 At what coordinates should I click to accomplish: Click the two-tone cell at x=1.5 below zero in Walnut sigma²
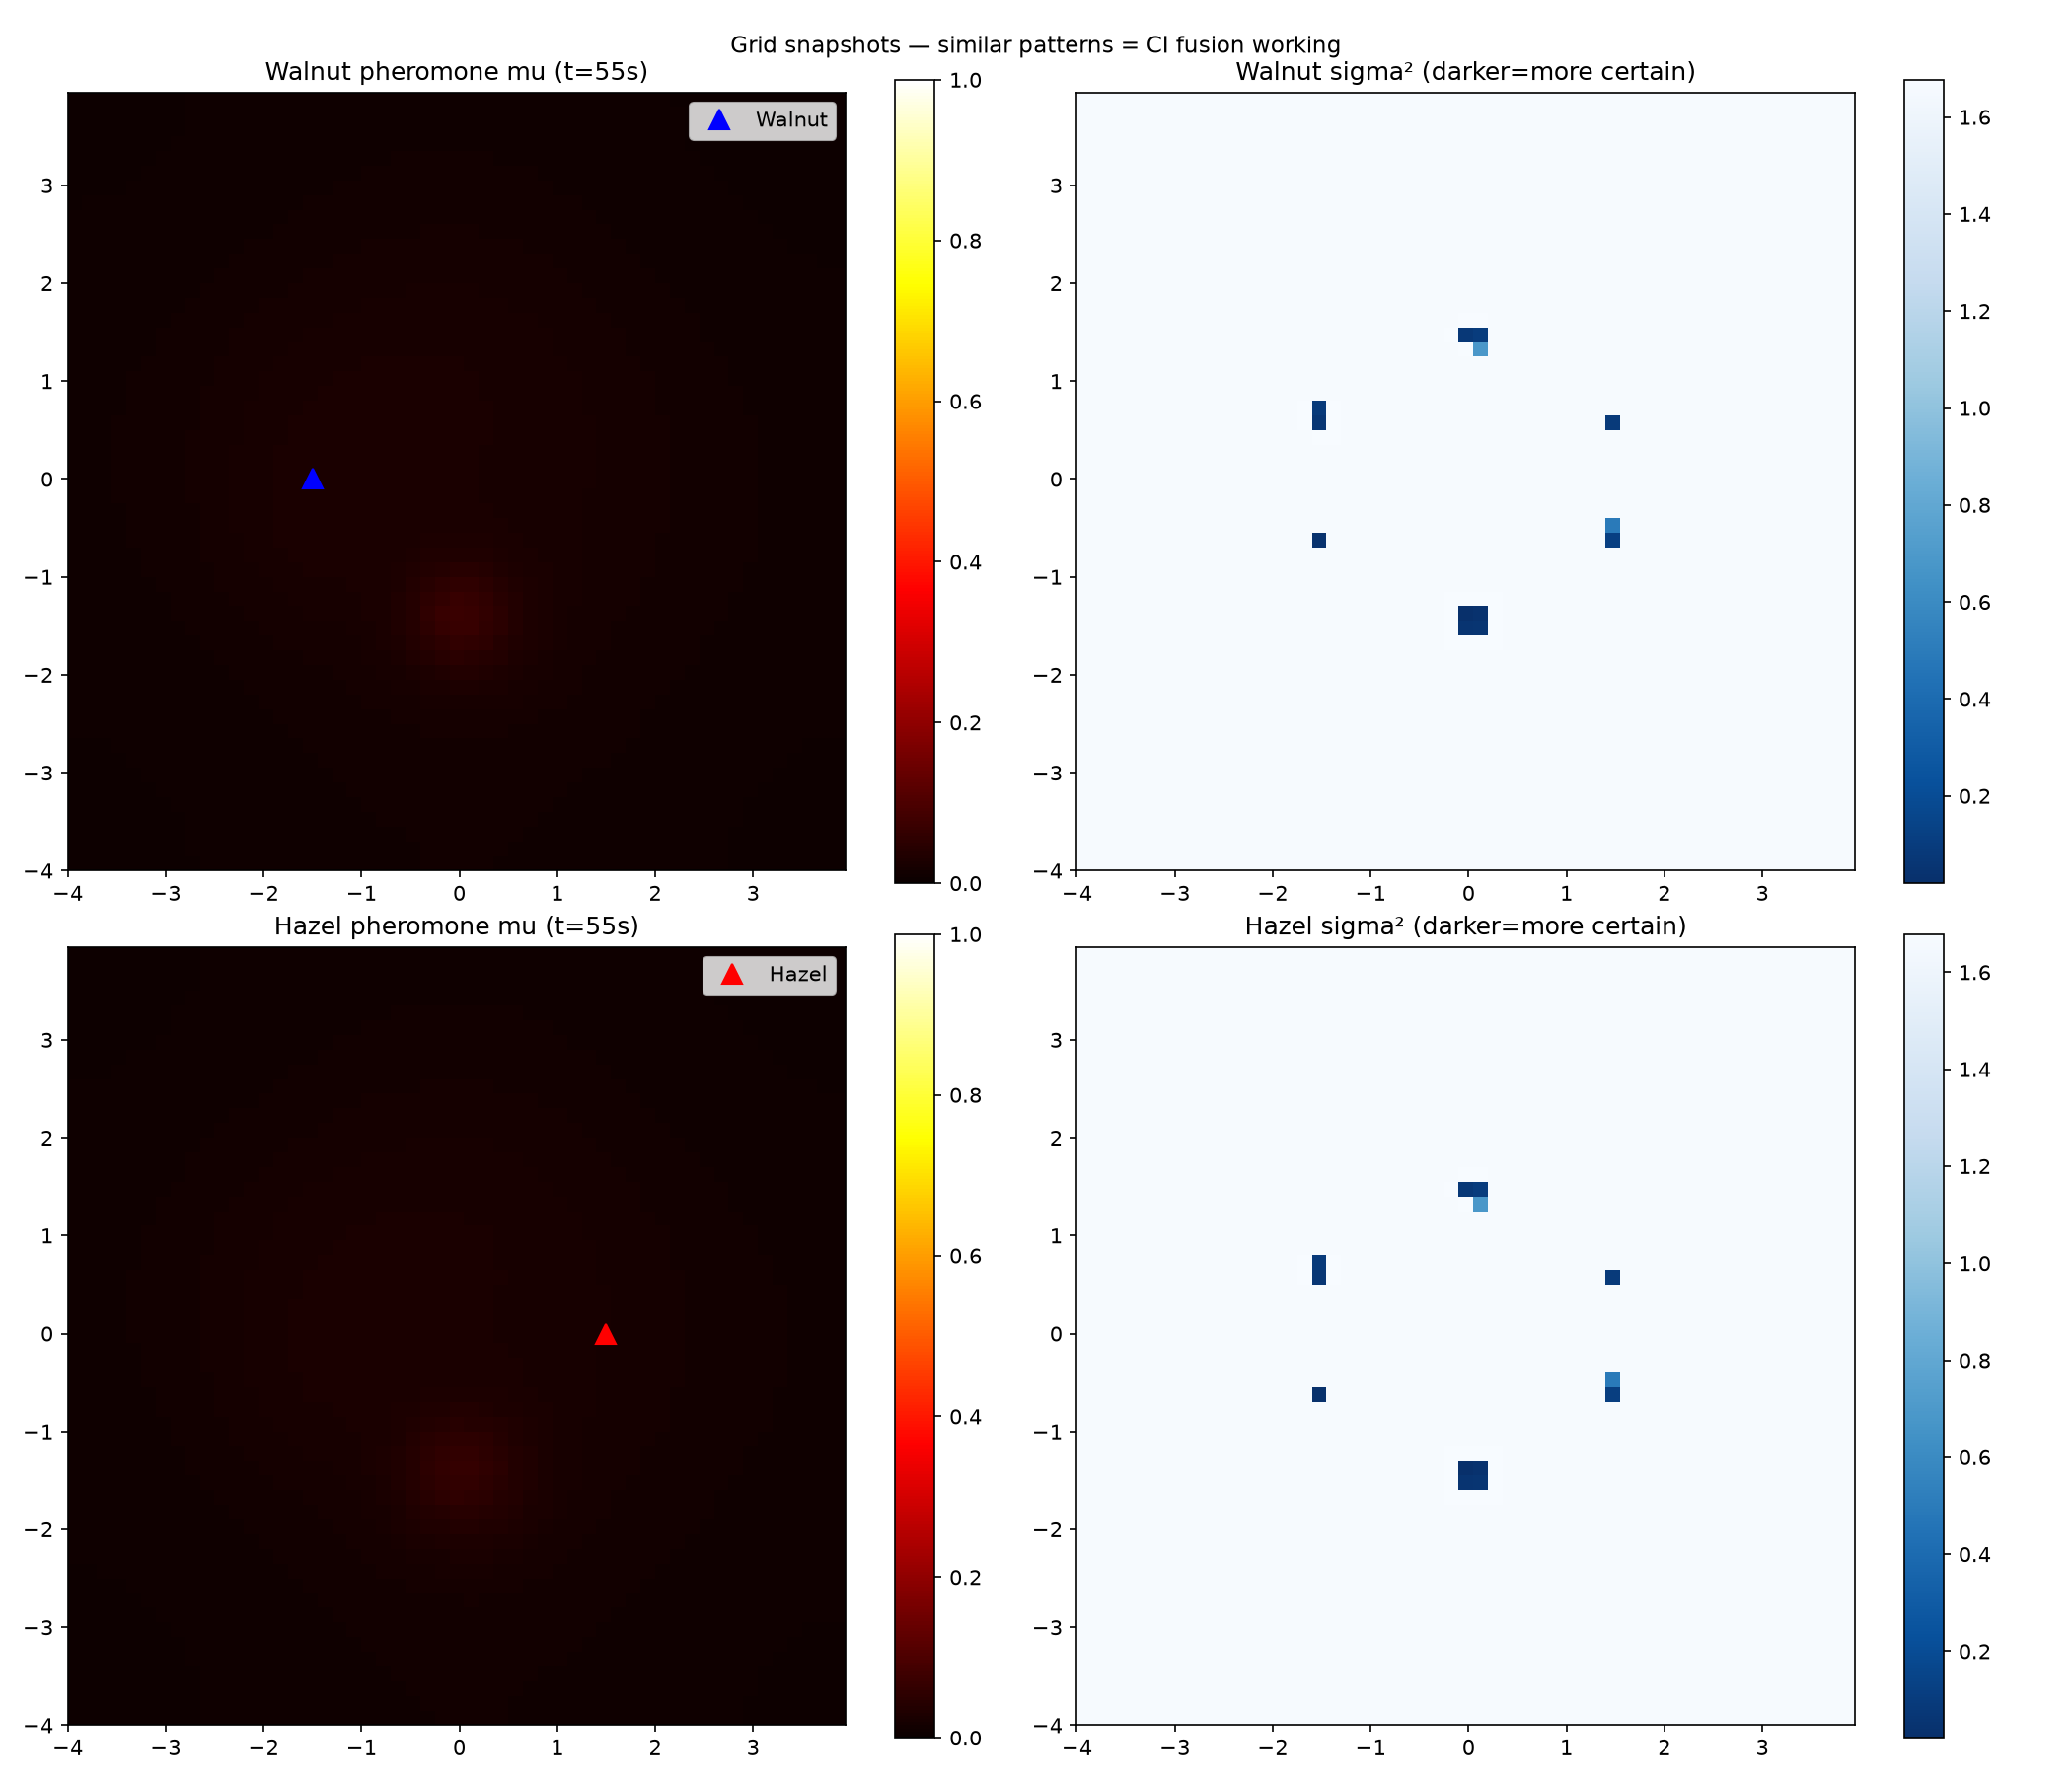pos(1612,533)
